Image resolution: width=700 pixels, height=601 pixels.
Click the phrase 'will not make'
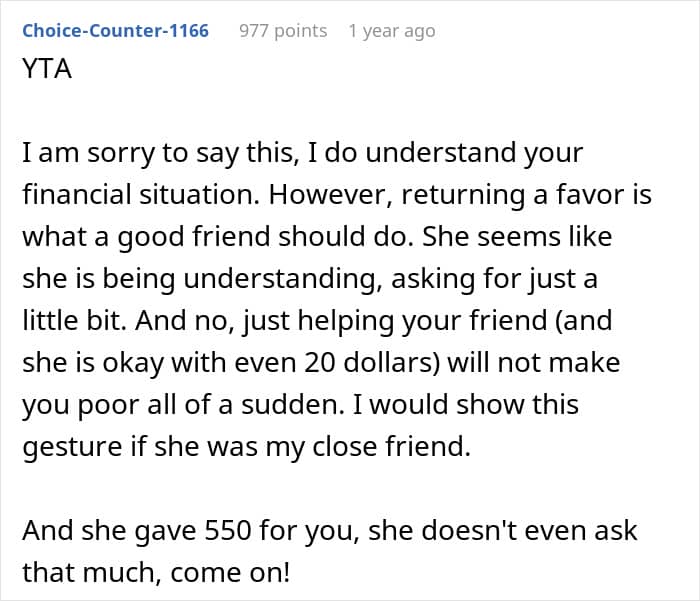point(533,363)
